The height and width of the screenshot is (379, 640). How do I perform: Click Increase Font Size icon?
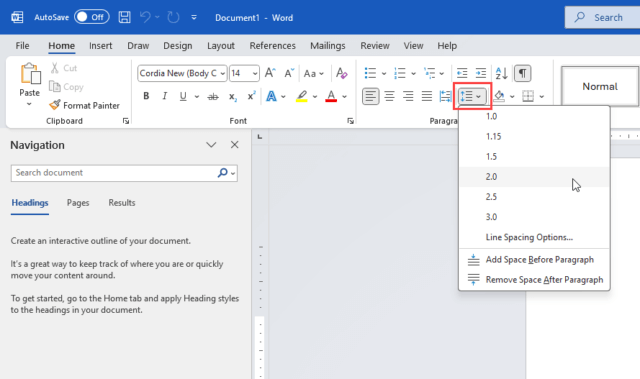270,73
